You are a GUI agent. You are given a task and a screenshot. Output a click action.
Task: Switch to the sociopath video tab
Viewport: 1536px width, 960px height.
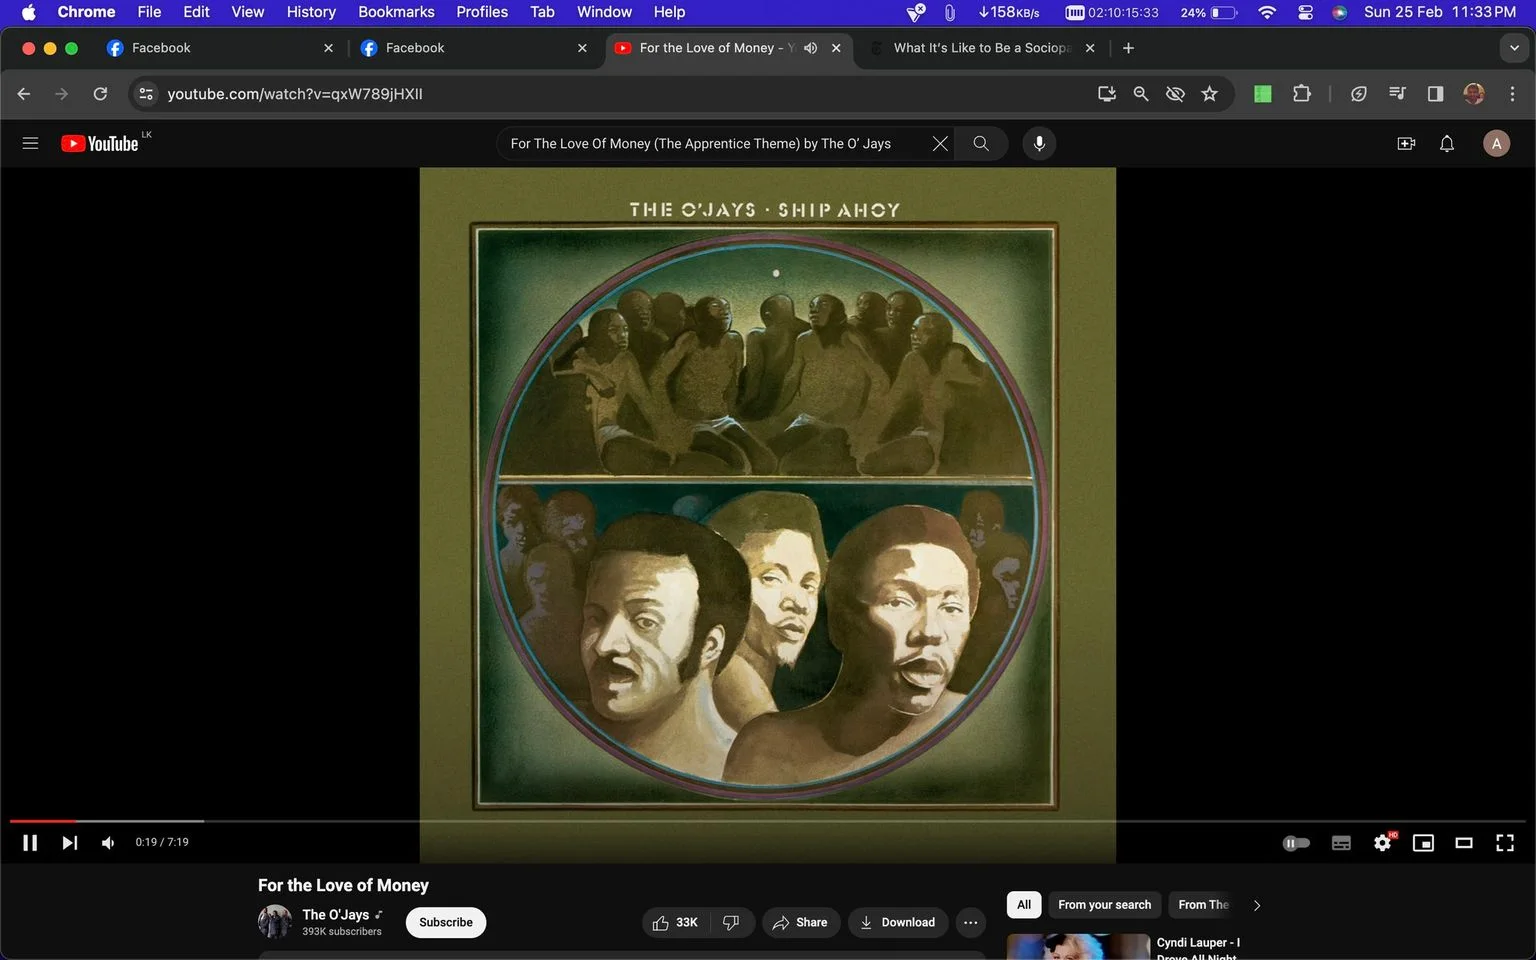point(982,48)
